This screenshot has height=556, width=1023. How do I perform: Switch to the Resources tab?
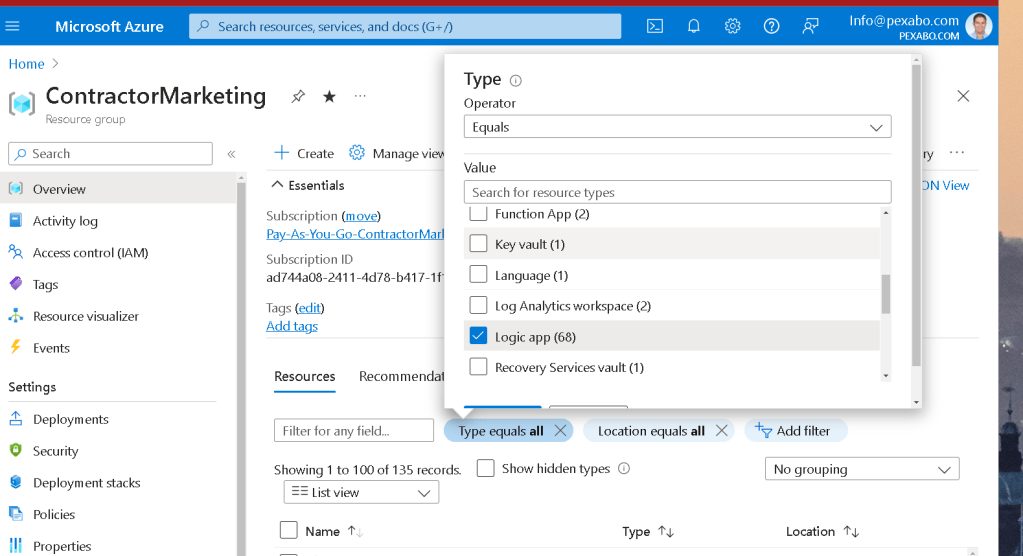click(305, 377)
